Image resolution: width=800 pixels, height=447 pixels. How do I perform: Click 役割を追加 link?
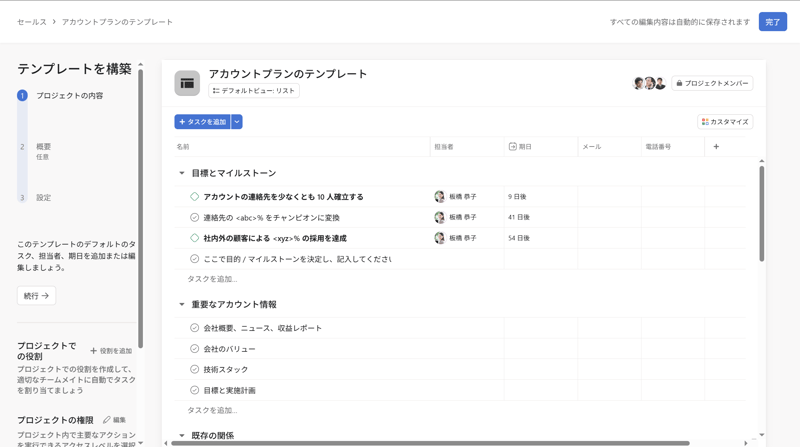(x=111, y=351)
